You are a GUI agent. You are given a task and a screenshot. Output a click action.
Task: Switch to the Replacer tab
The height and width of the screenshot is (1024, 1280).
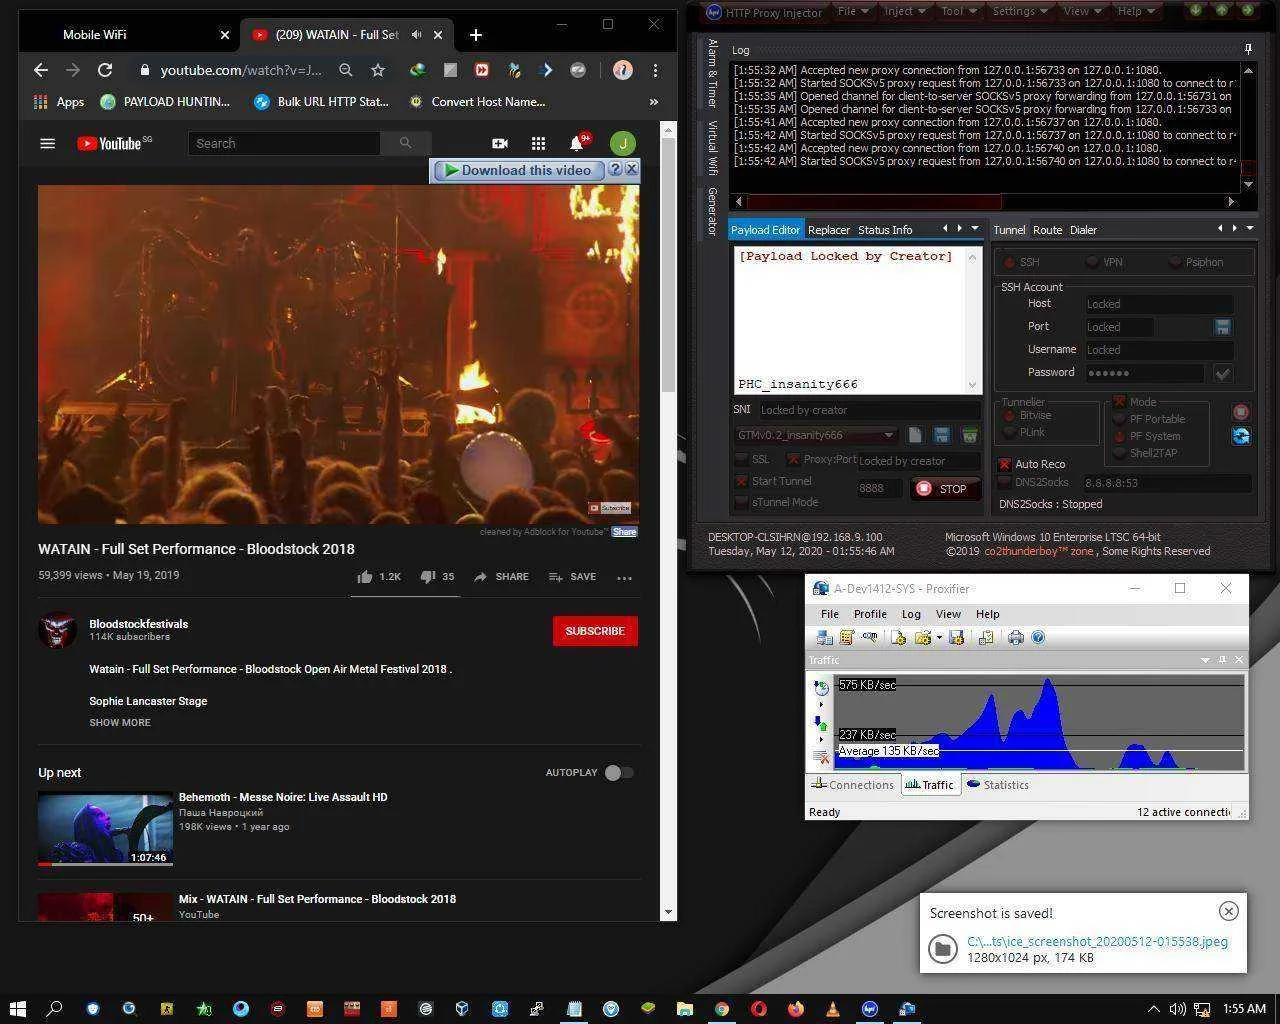coord(829,229)
